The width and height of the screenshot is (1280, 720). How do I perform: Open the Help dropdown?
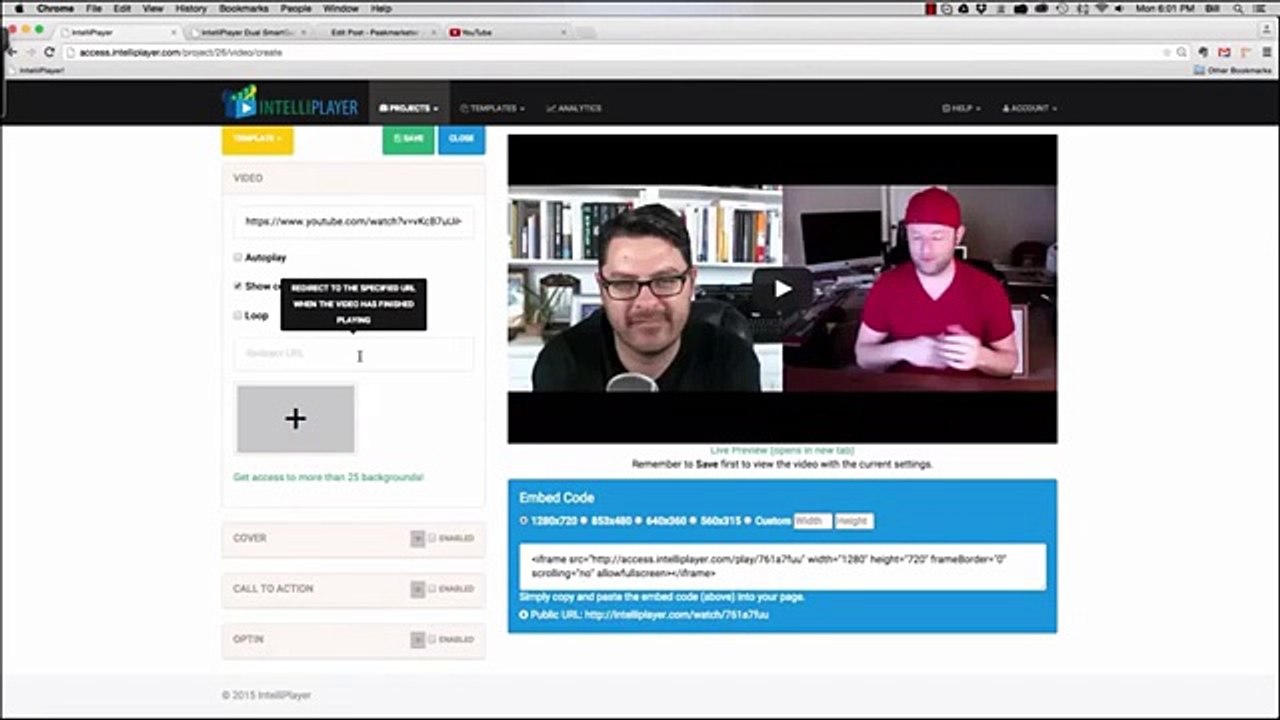(x=961, y=108)
